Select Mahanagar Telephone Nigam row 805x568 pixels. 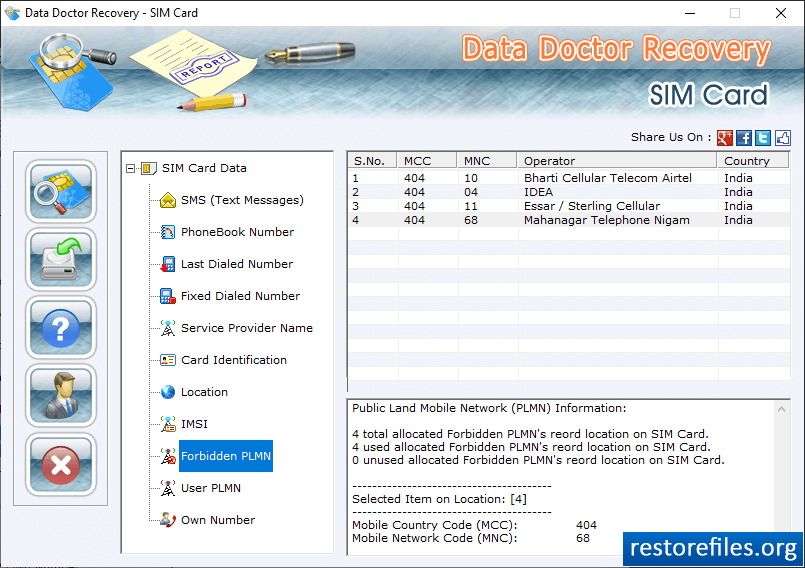[x=569, y=220]
